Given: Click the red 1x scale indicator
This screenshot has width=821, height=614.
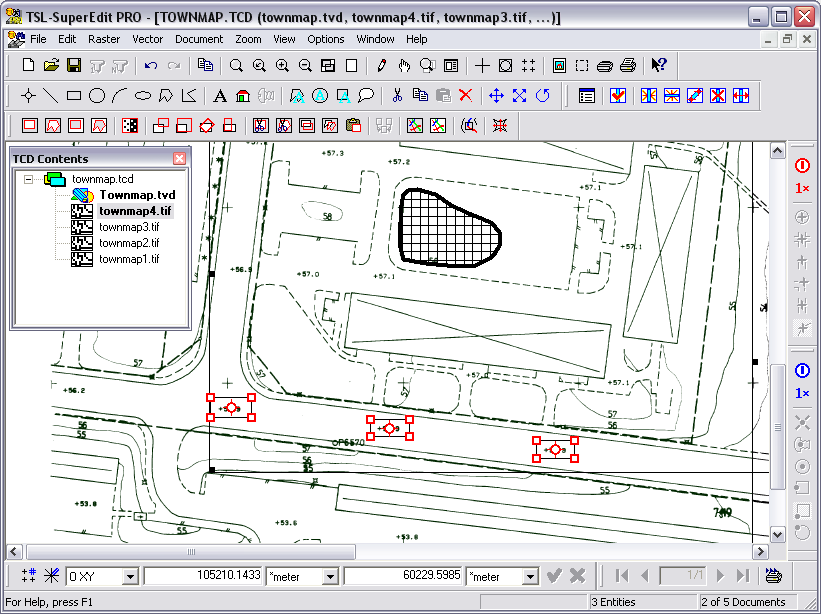Looking at the screenshot, I should click(802, 188).
